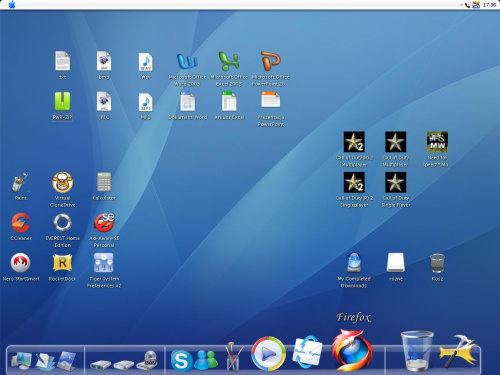This screenshot has height=375, width=500.
Task: Launch Microsoft Office PowerPoint shortcut
Action: pos(271,61)
